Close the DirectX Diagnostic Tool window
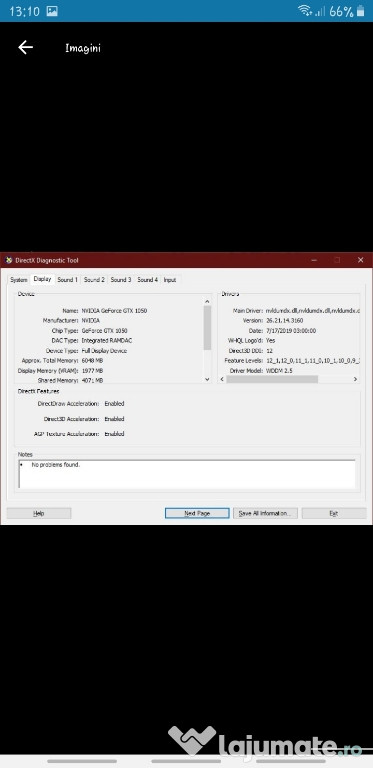 click(x=361, y=260)
